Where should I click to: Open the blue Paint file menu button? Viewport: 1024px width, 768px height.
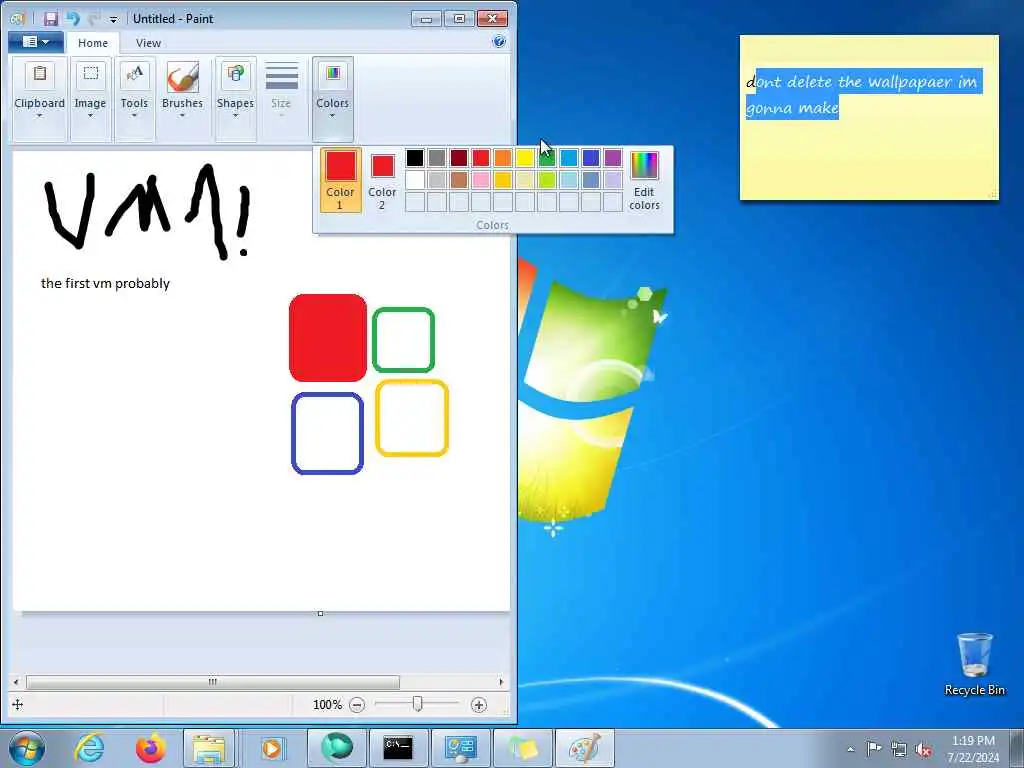pyautogui.click(x=36, y=42)
